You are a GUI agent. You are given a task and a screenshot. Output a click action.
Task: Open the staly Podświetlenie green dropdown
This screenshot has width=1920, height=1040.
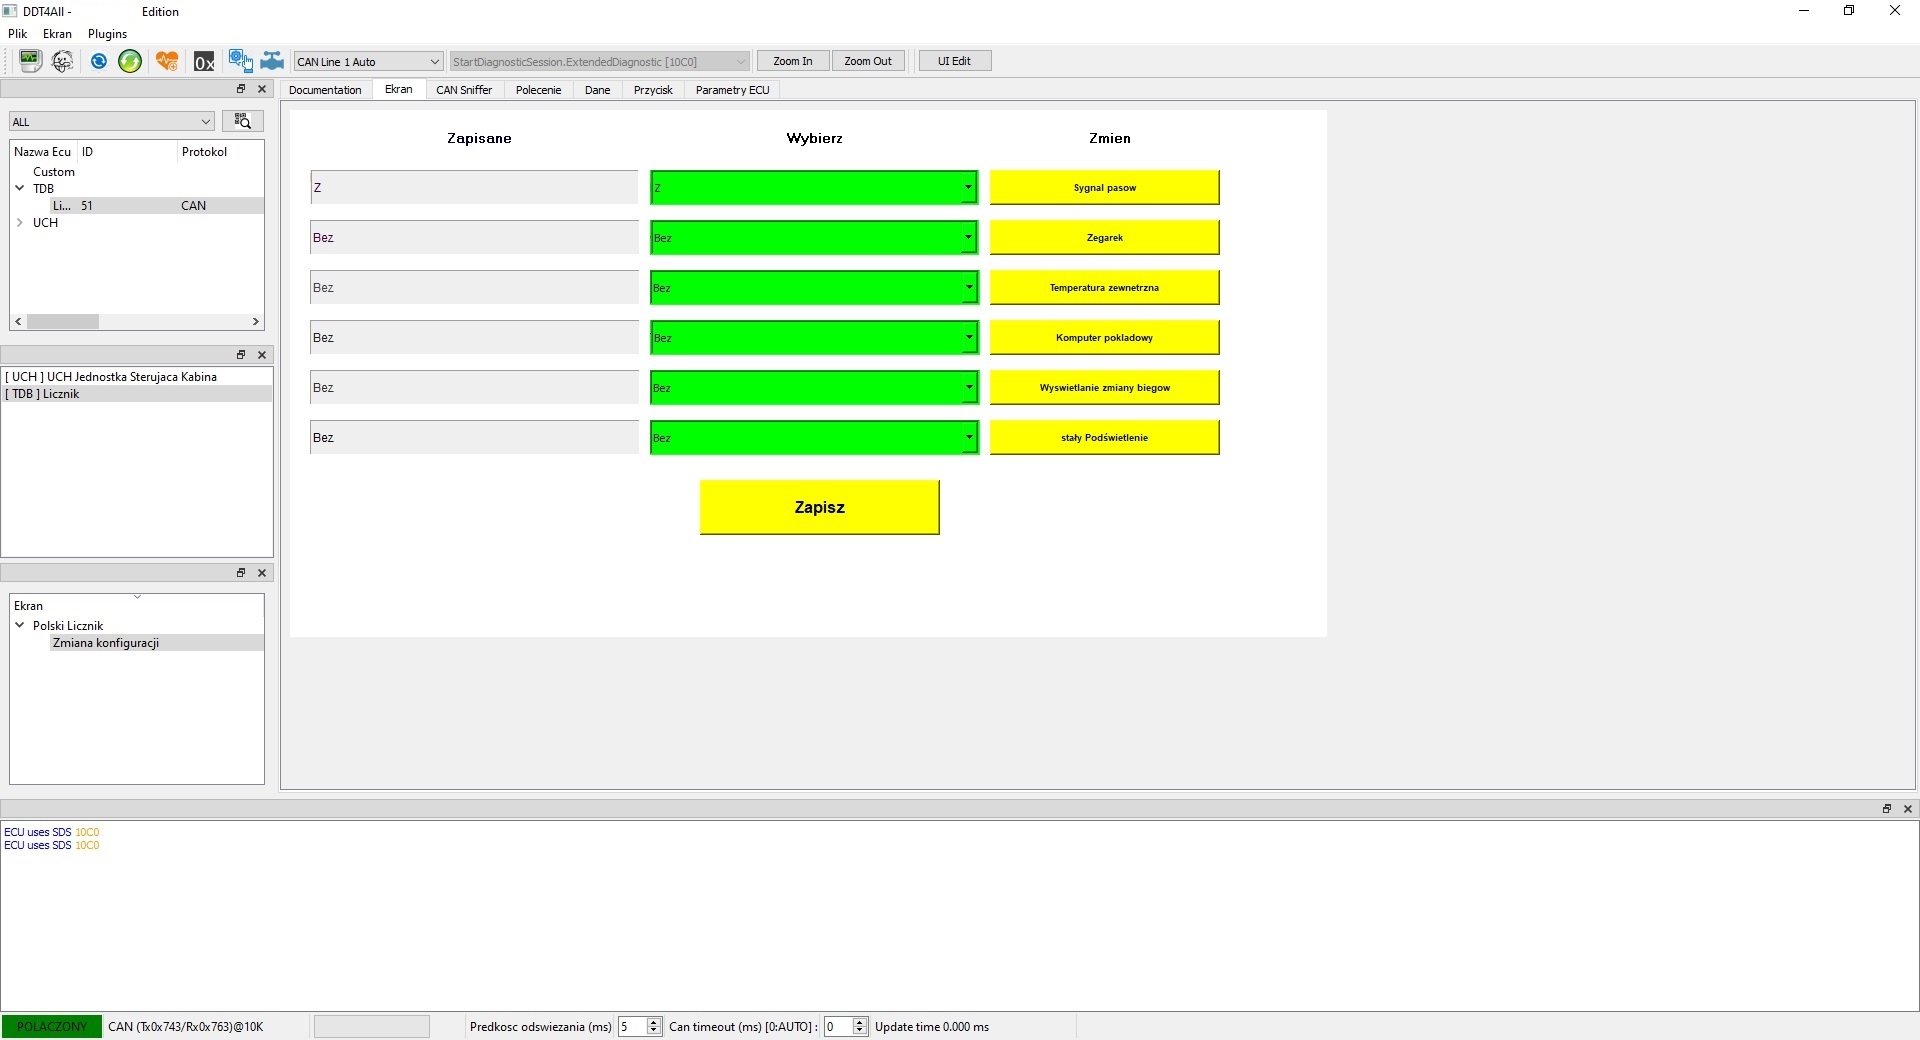pos(814,438)
